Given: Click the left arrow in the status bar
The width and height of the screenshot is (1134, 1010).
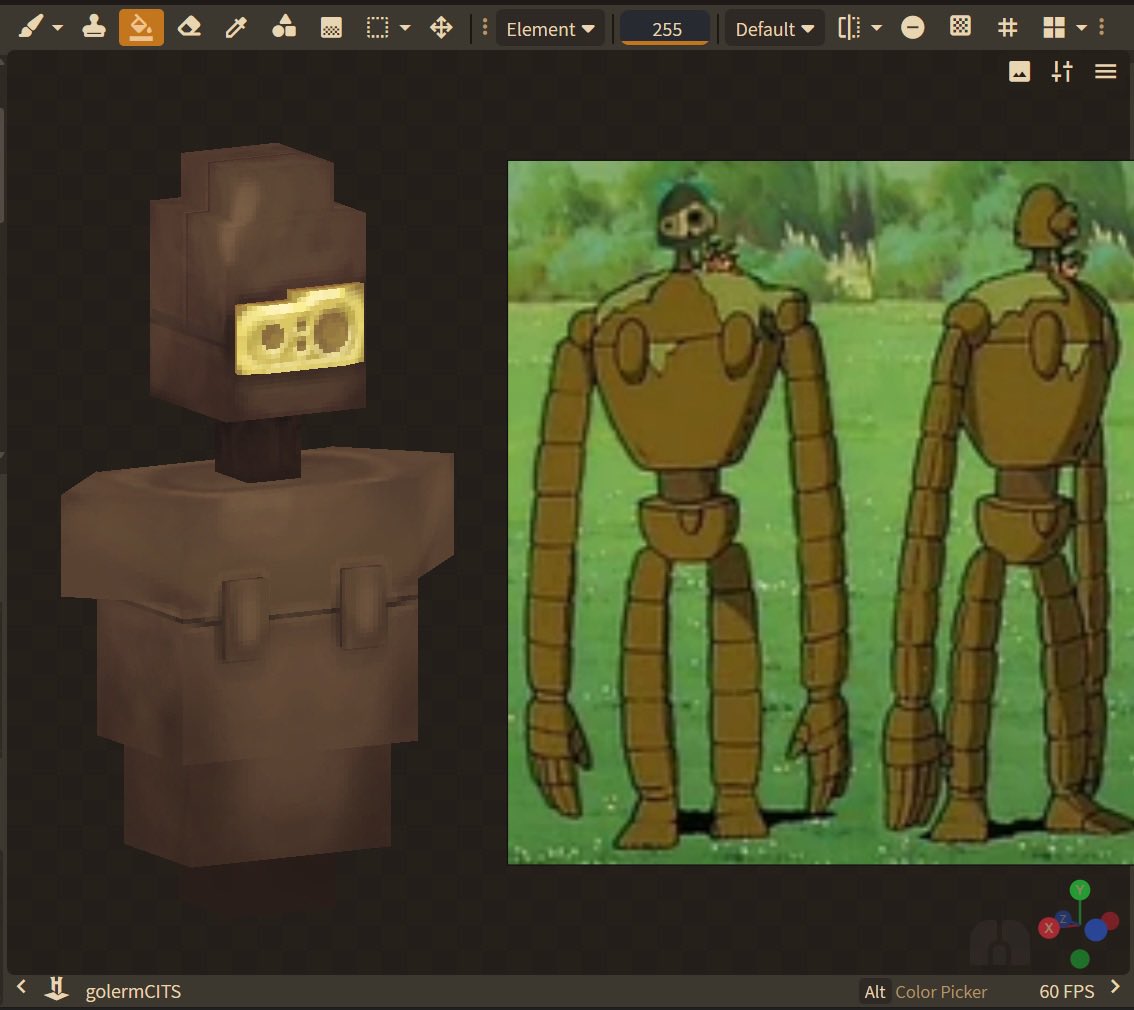Looking at the screenshot, I should pos(21,987).
